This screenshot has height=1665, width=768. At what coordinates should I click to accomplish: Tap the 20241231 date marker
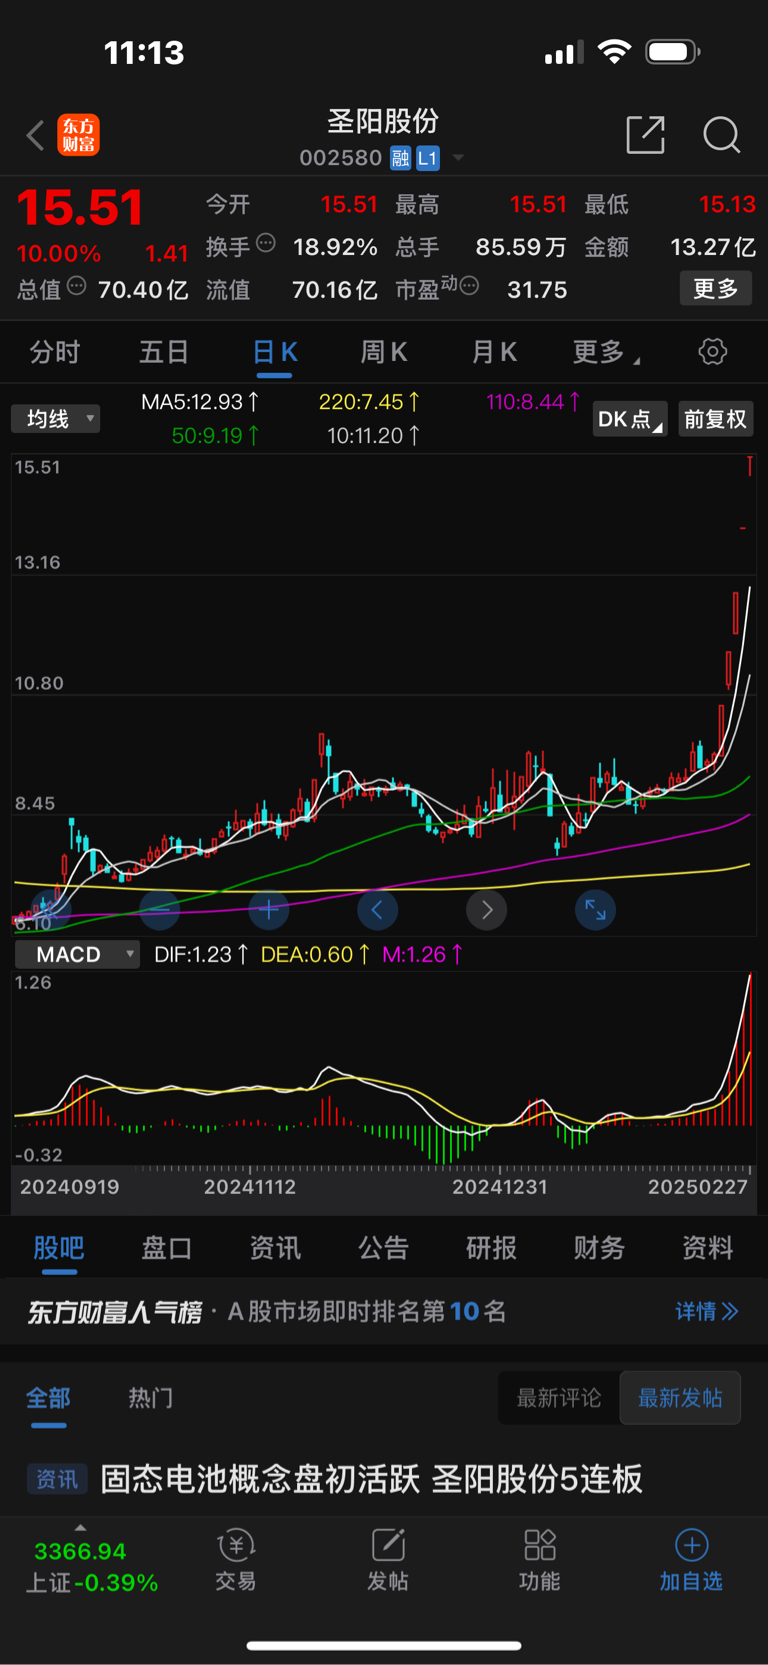(500, 1187)
